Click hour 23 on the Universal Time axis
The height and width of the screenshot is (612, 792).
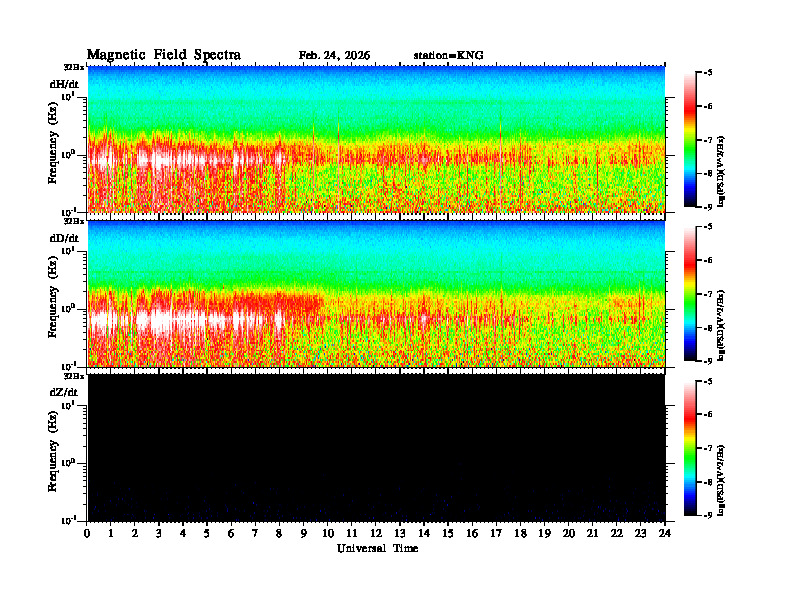(640, 534)
